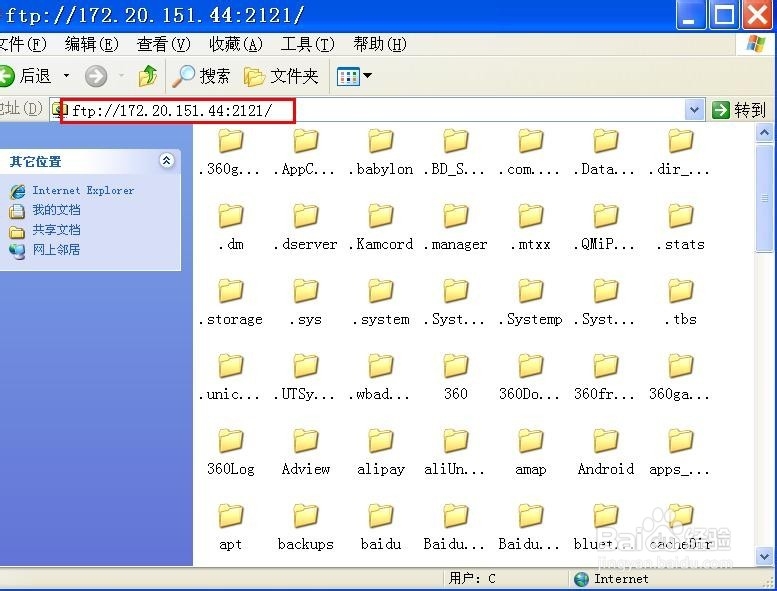Open the Internet Explorer link

pos(72,191)
